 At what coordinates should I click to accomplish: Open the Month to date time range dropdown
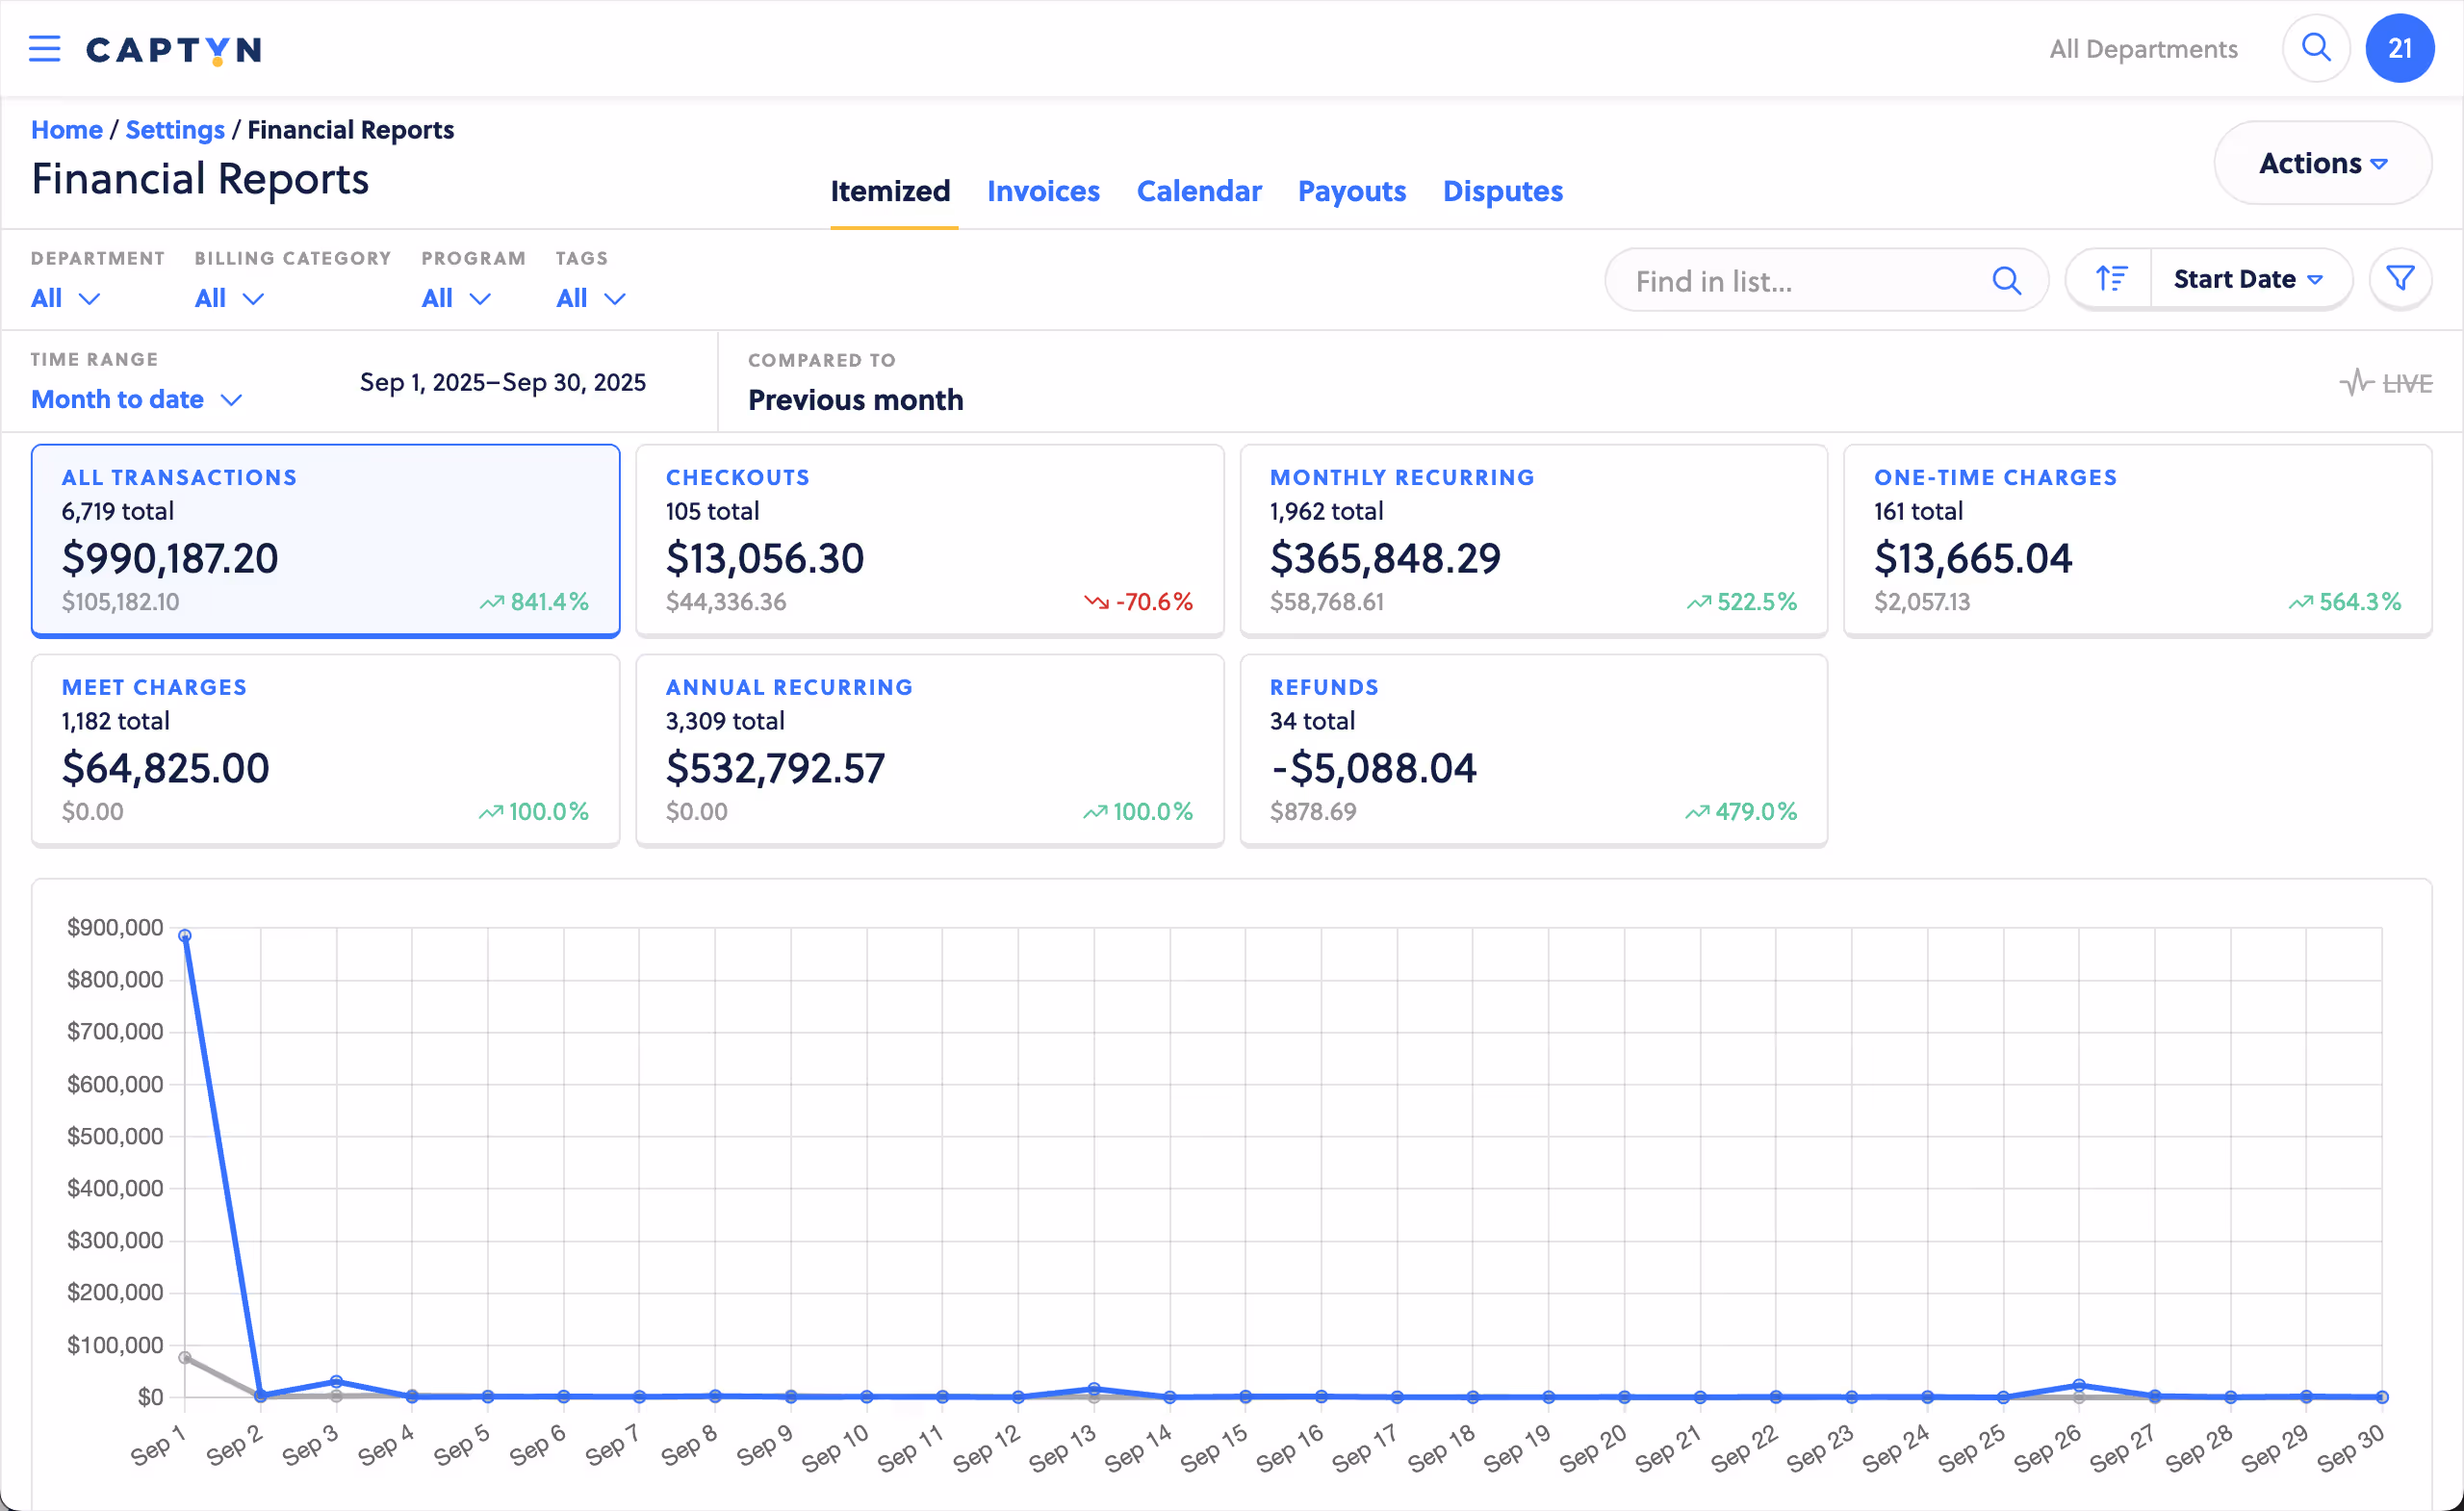[x=136, y=399]
